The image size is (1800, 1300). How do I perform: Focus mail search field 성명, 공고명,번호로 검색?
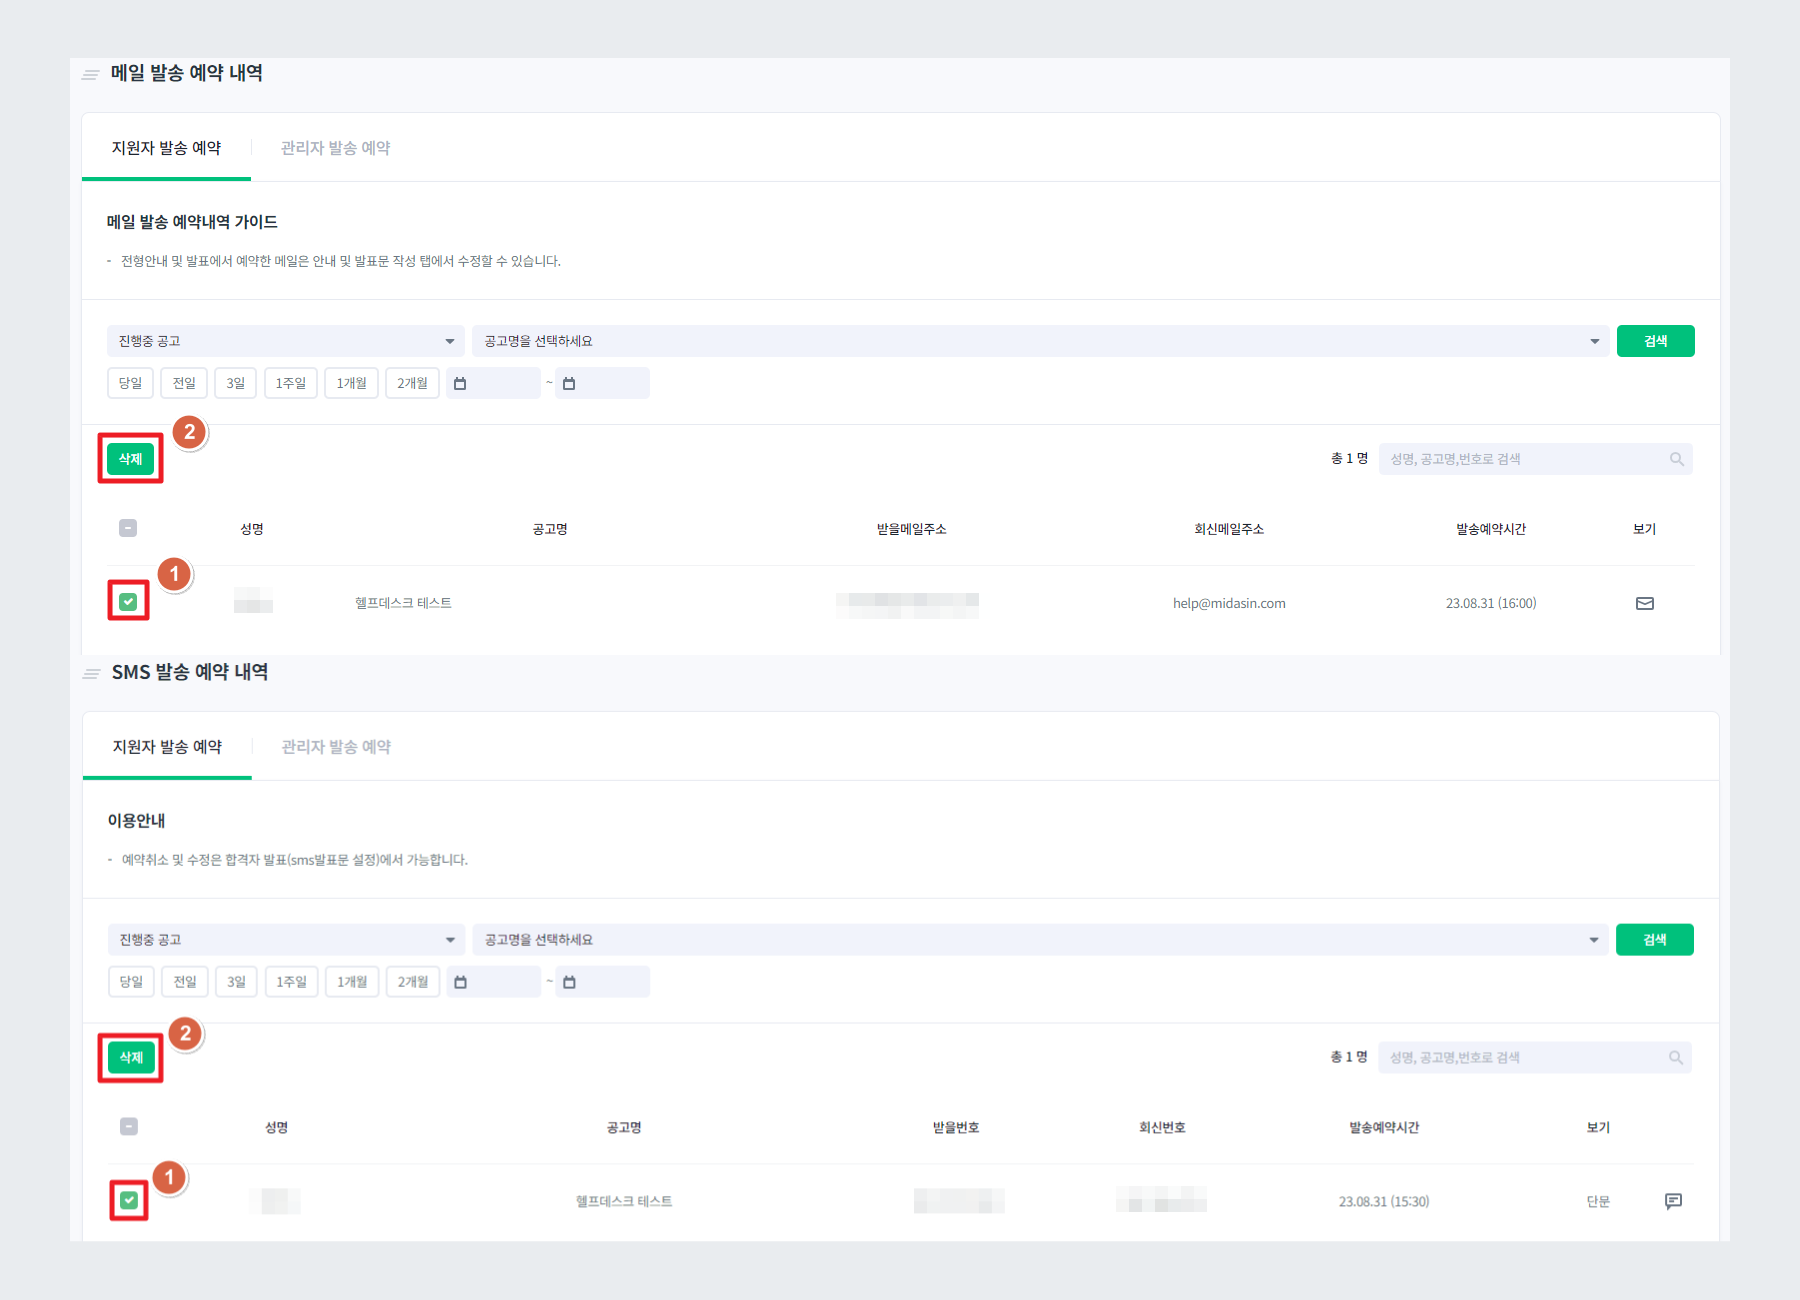click(x=1535, y=459)
